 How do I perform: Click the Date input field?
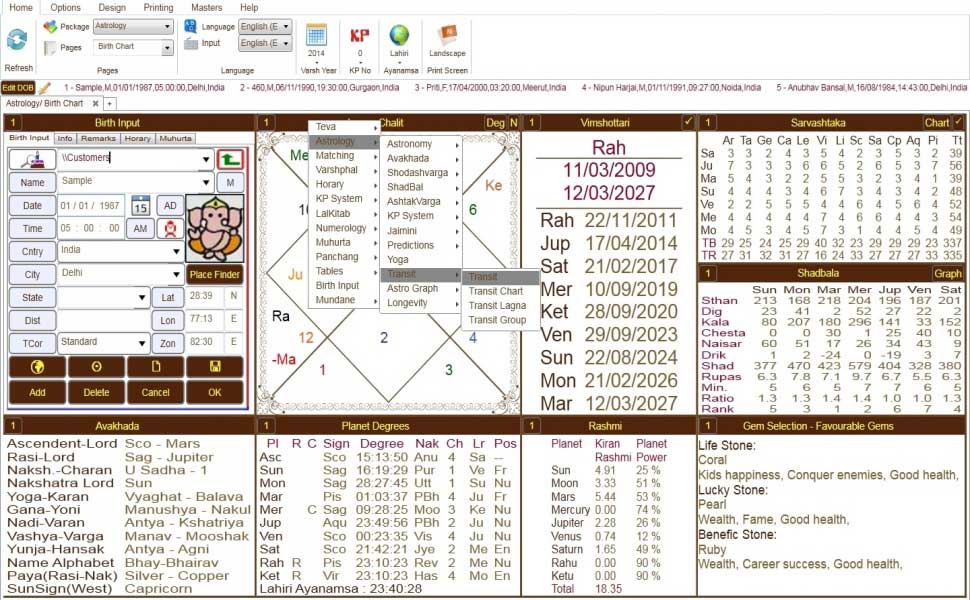click(90, 205)
